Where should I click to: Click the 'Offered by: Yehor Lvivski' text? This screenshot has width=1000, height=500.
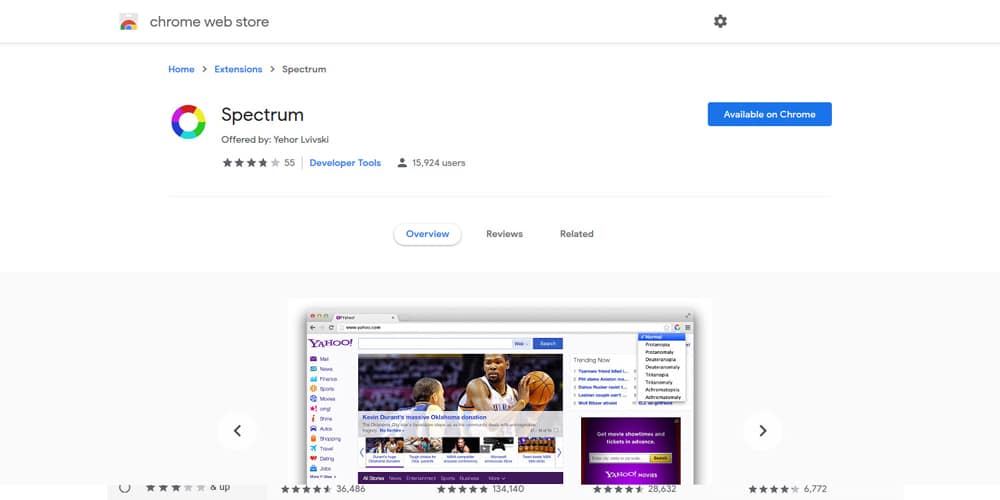275,140
